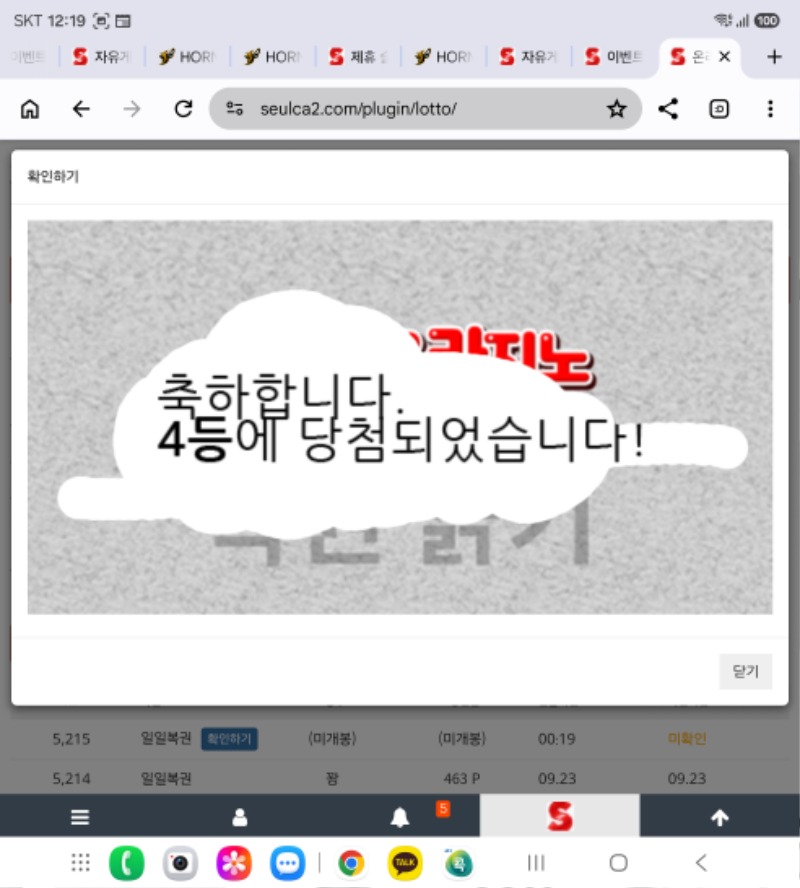The height and width of the screenshot is (888, 800).
Task: Jump to top with the up arrow icon
Action: (720, 817)
